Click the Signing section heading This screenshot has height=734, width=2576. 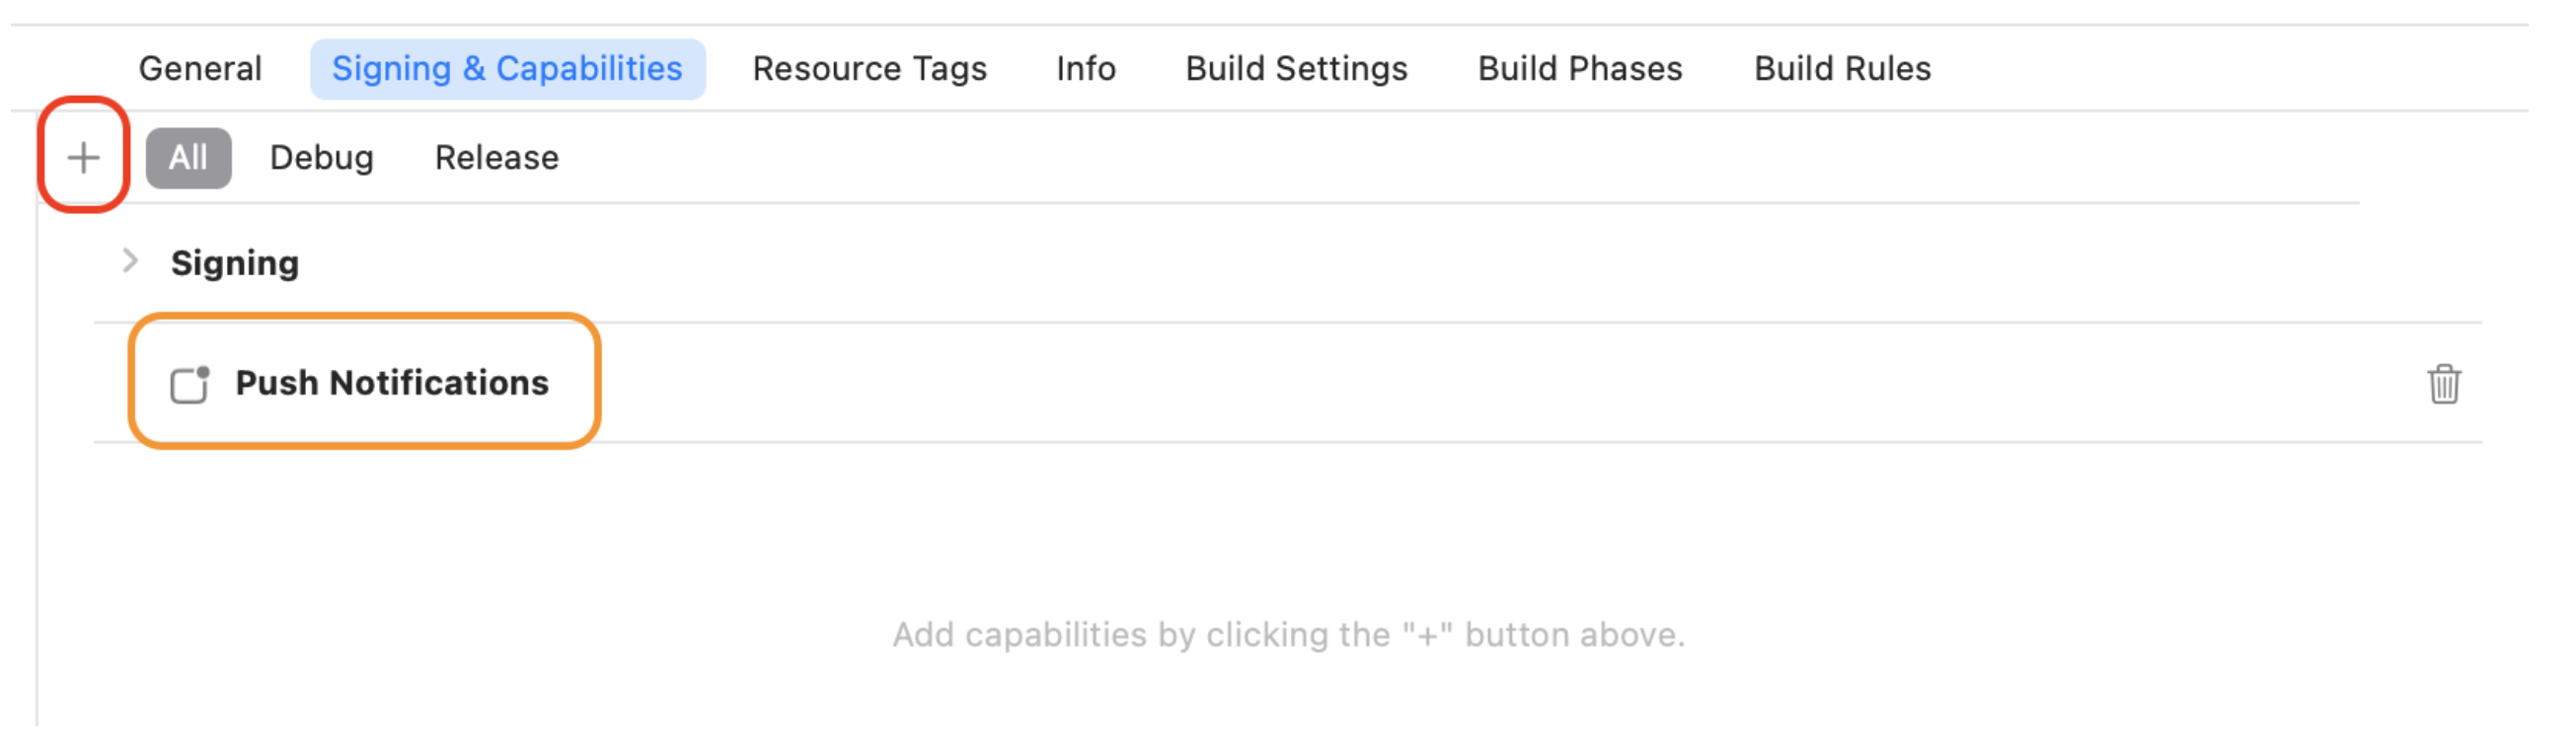235,263
